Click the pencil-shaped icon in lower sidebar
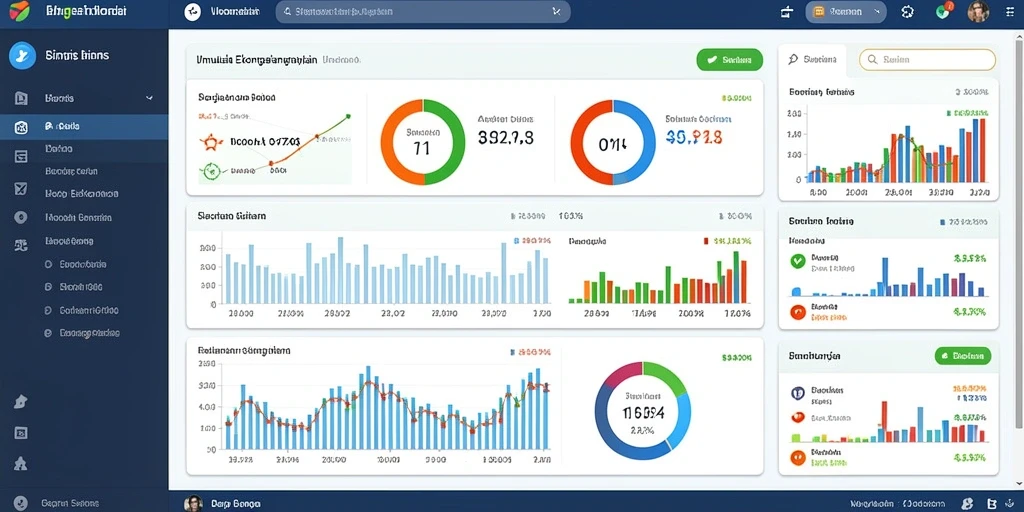 20,402
